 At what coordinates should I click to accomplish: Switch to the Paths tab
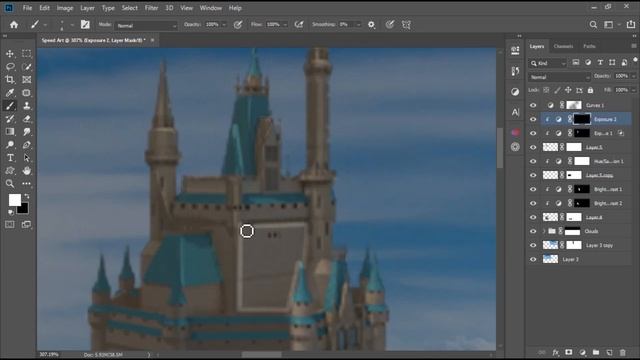point(589,46)
